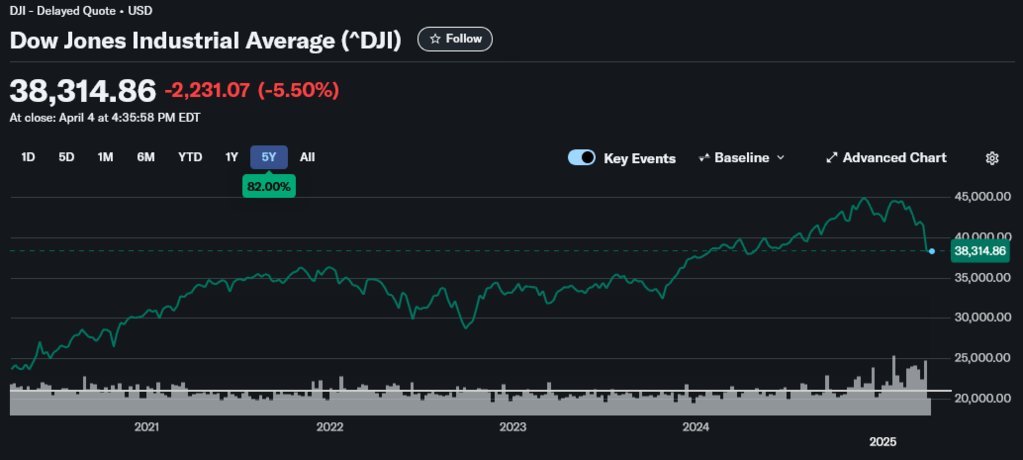Click the 25,000.00 y-axis label
1023x460 pixels.
[x=982, y=358]
